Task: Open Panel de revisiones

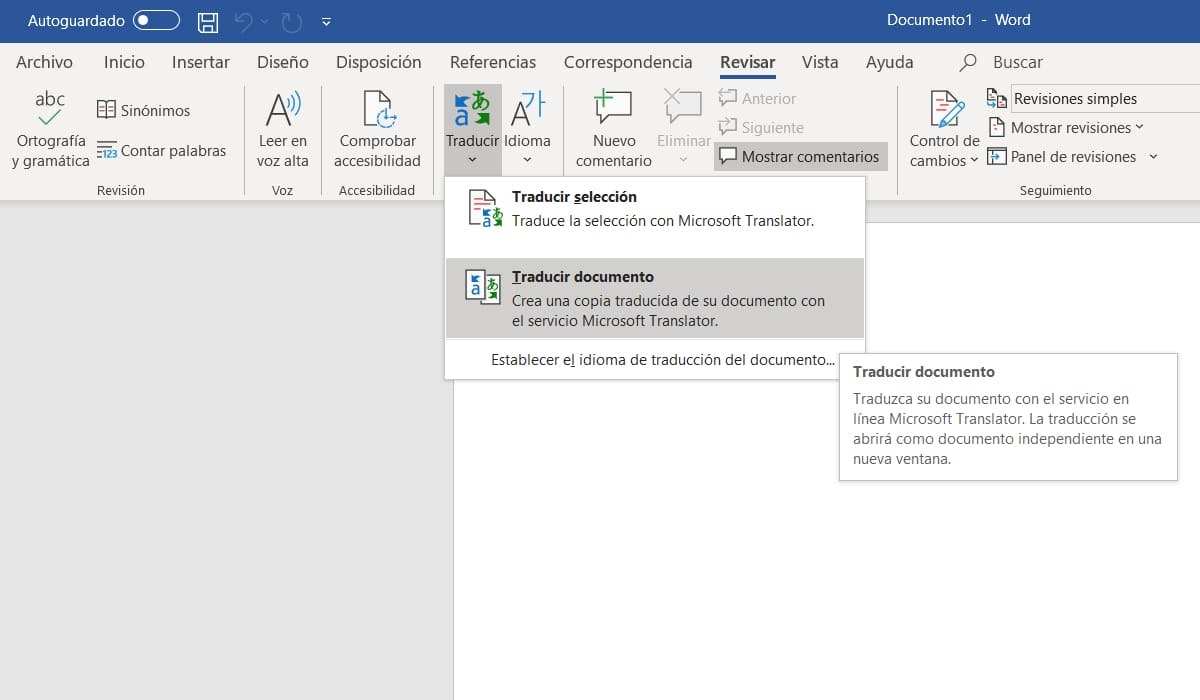Action: 1061,157
